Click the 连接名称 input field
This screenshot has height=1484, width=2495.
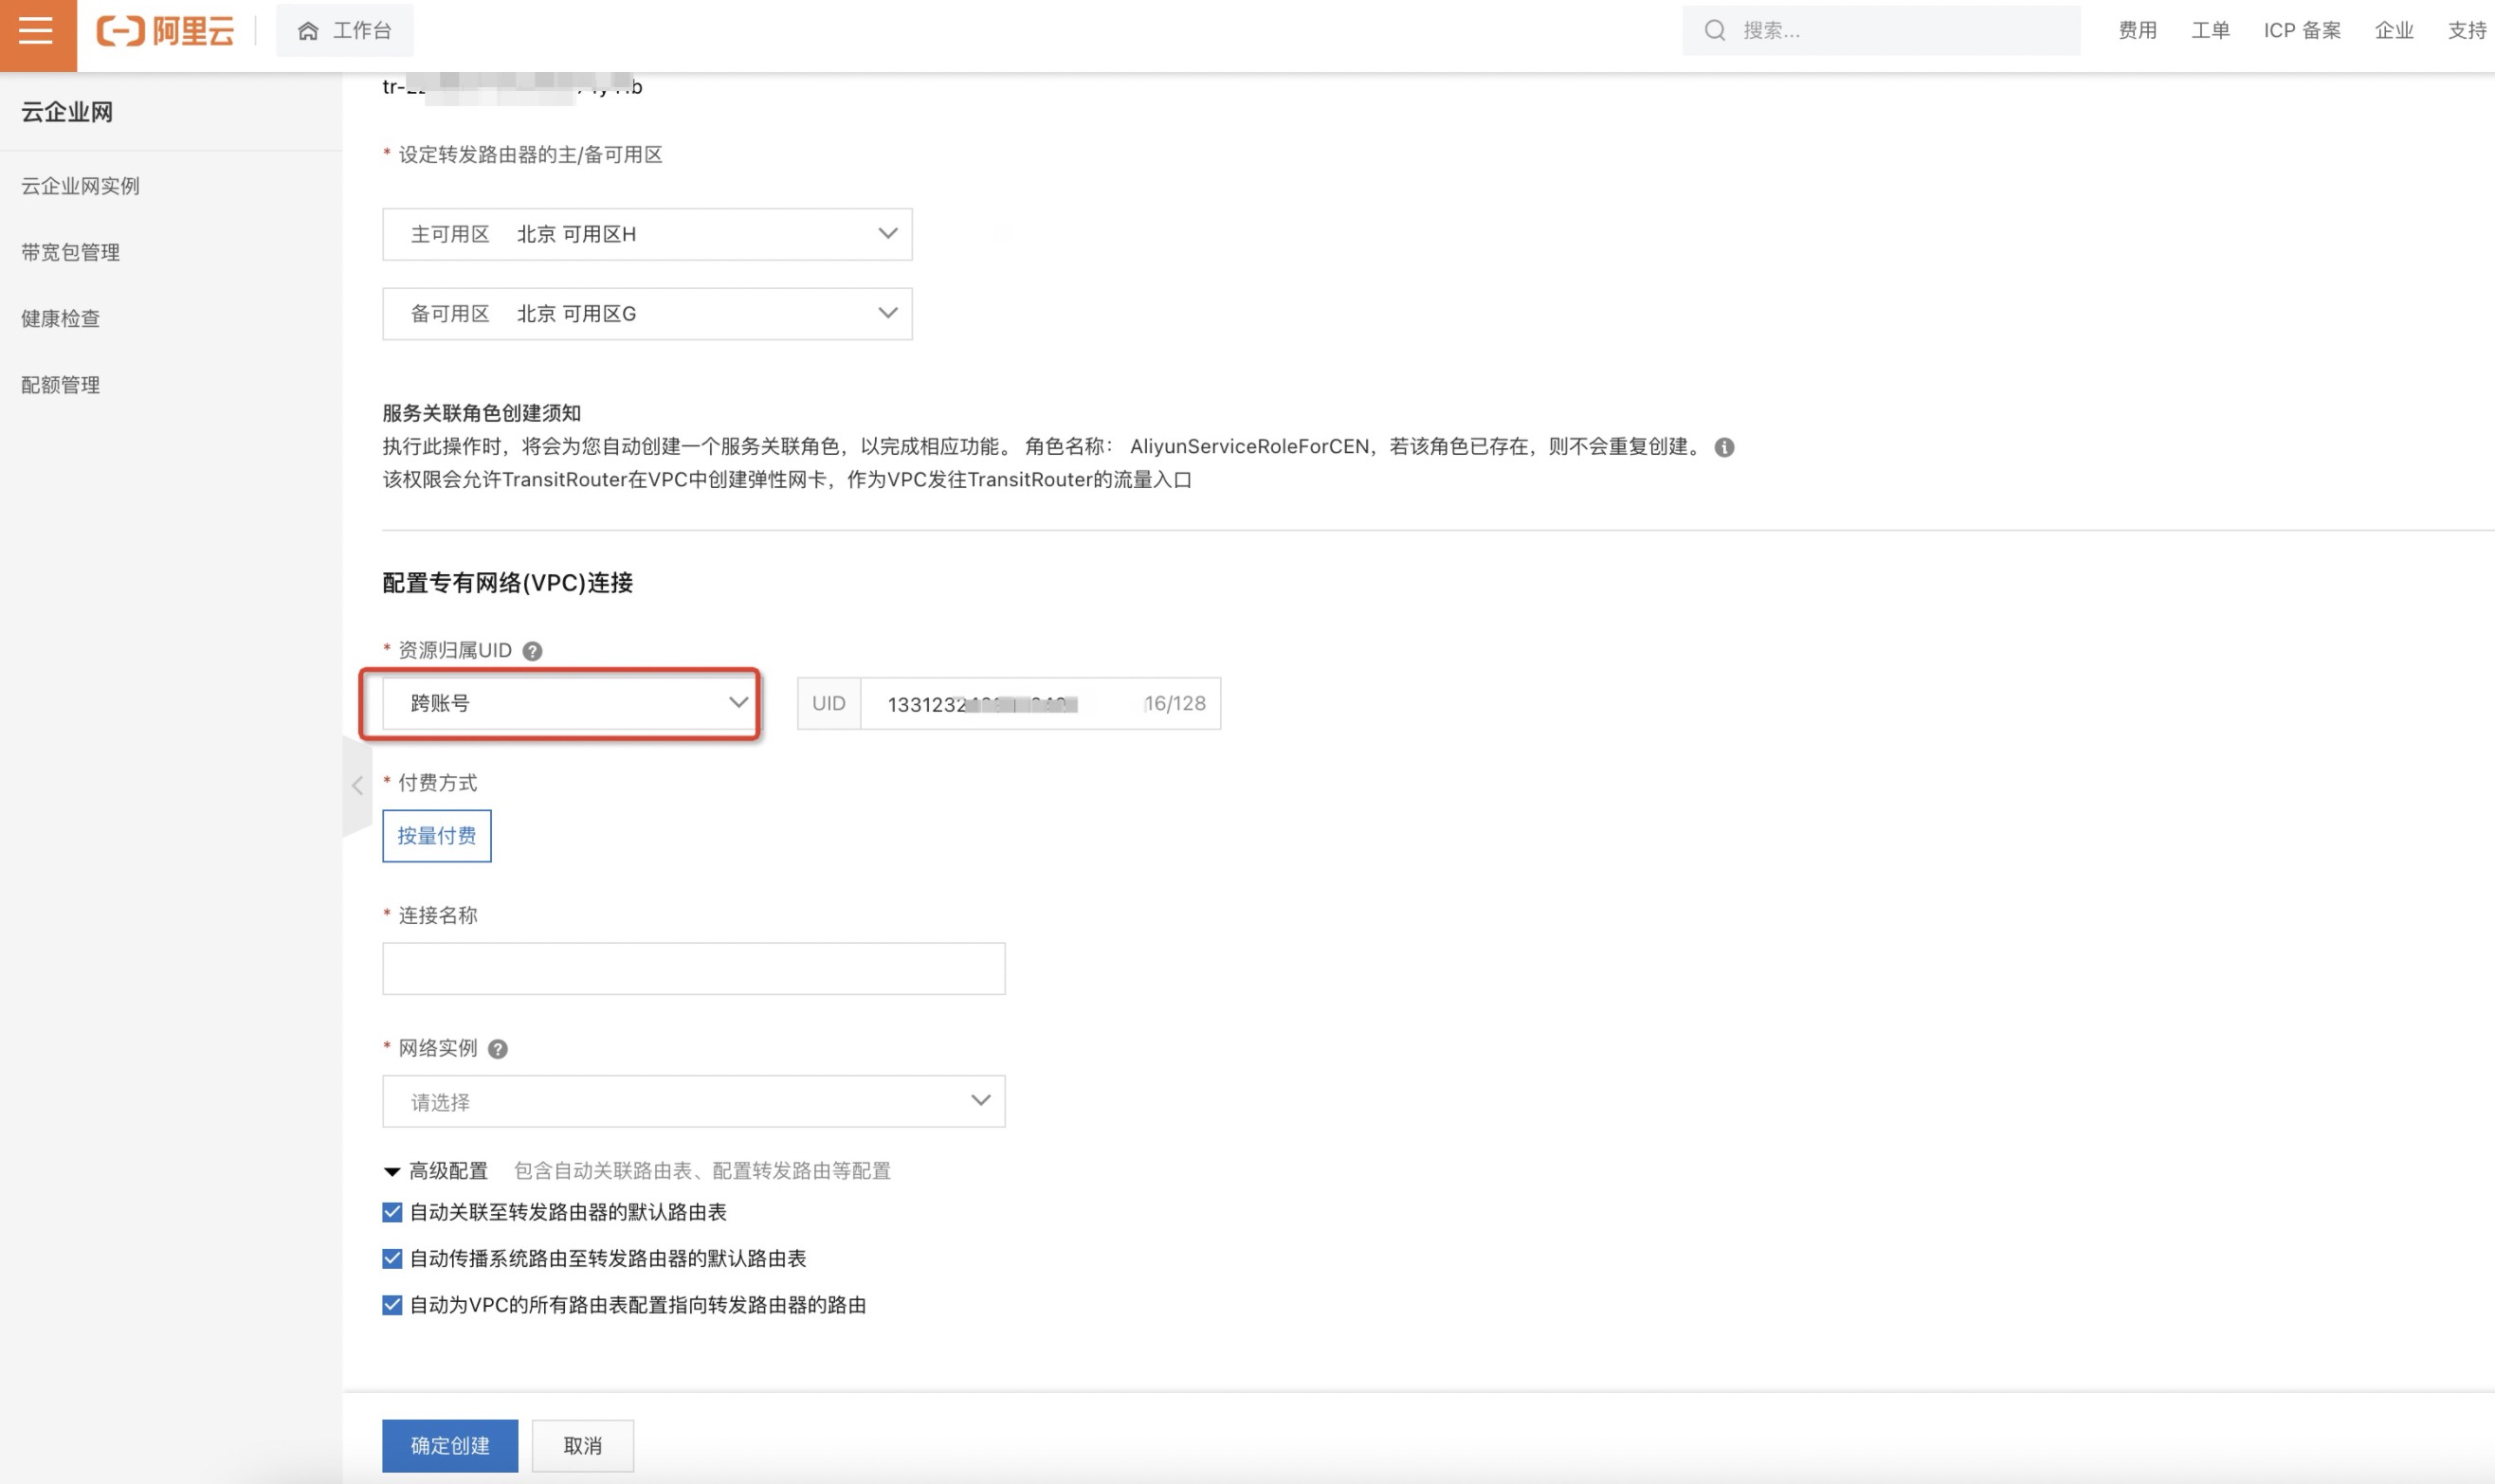tap(693, 968)
